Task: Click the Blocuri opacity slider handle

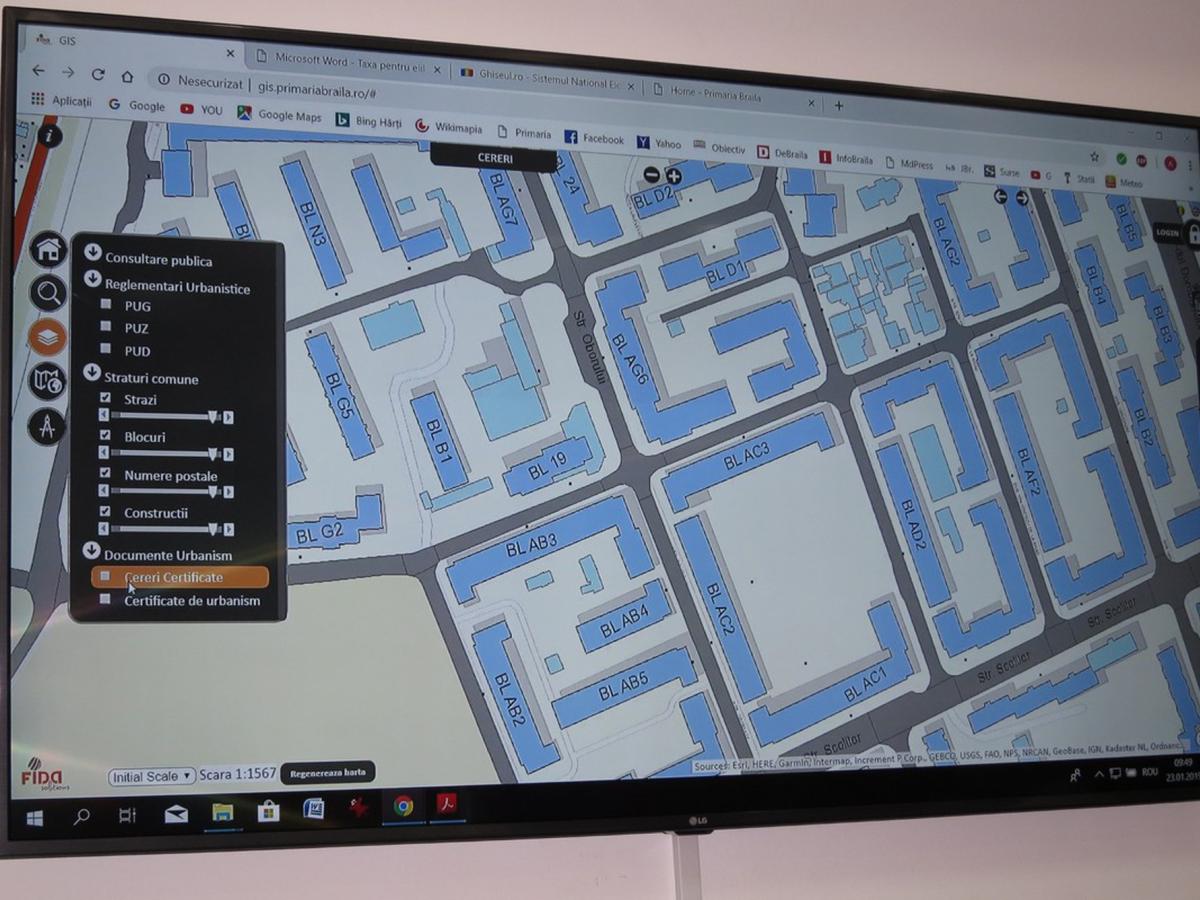Action: (213, 454)
